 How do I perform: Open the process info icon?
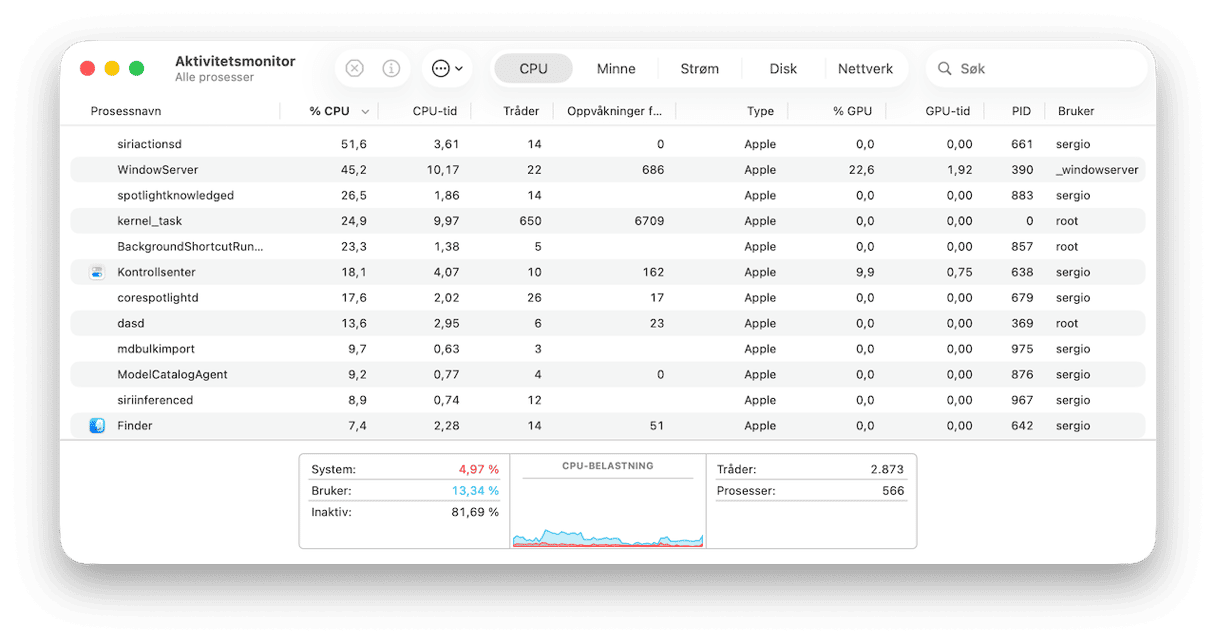coord(391,69)
